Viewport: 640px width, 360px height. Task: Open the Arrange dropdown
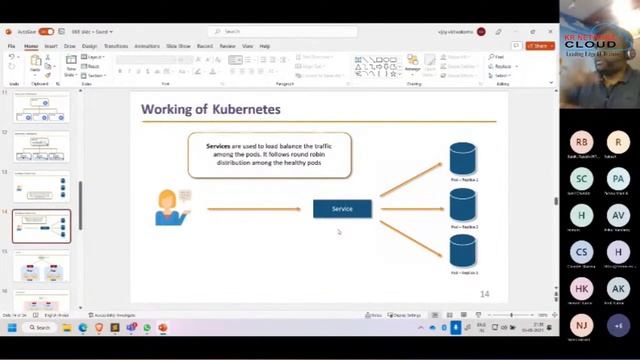(x=413, y=65)
